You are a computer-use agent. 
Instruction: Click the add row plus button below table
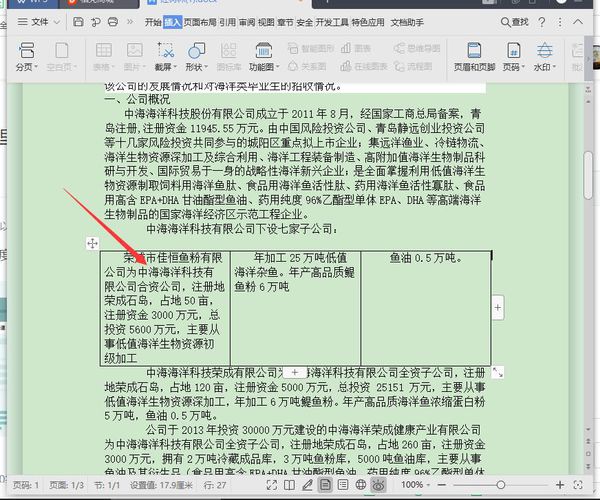pyautogui.click(x=294, y=372)
